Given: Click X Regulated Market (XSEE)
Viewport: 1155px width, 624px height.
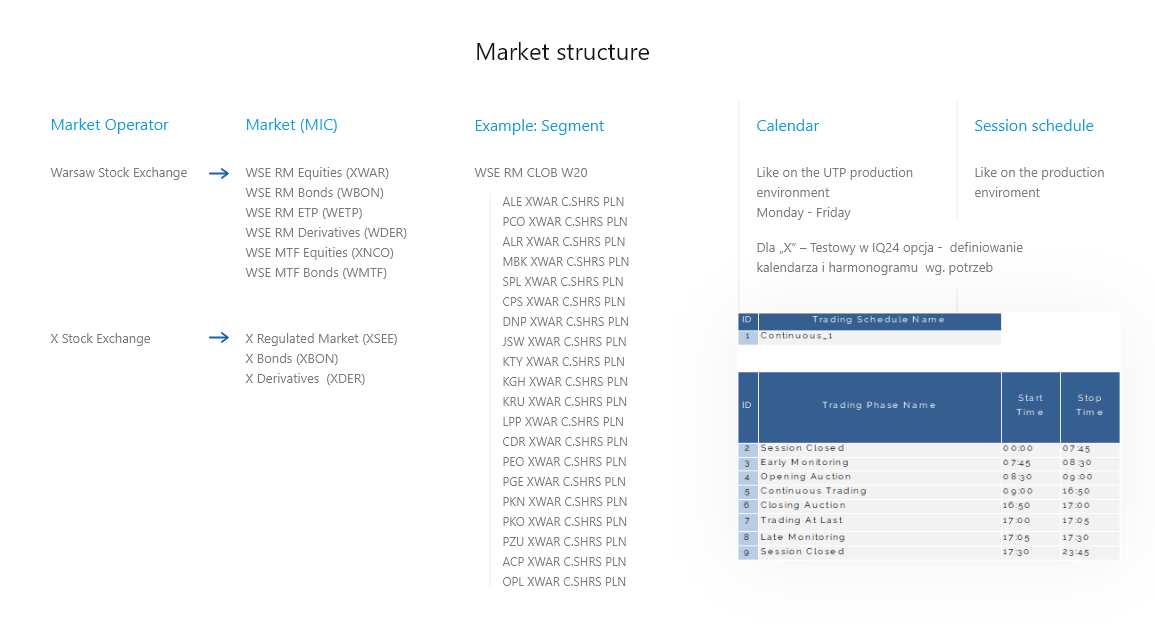Looking at the screenshot, I should (x=321, y=339).
